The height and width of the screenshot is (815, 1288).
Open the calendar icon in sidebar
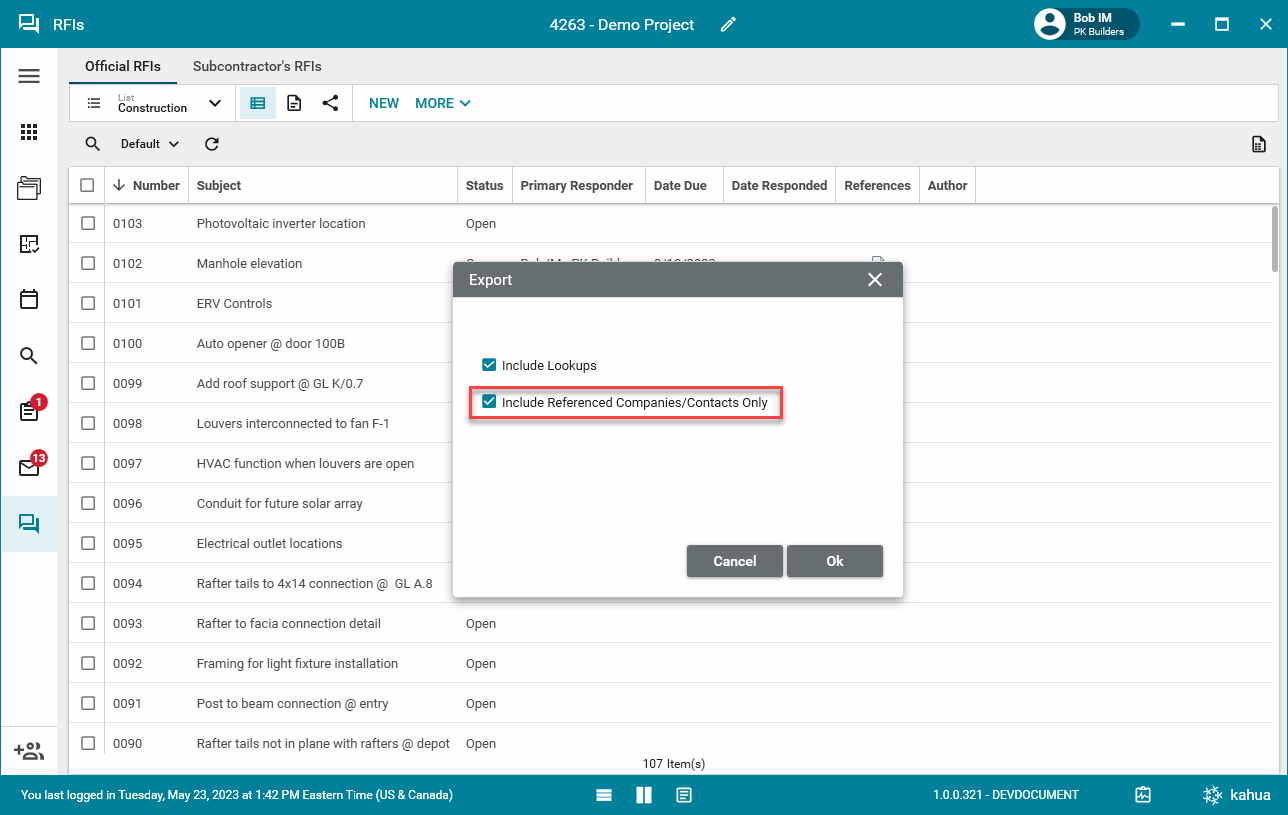(29, 299)
